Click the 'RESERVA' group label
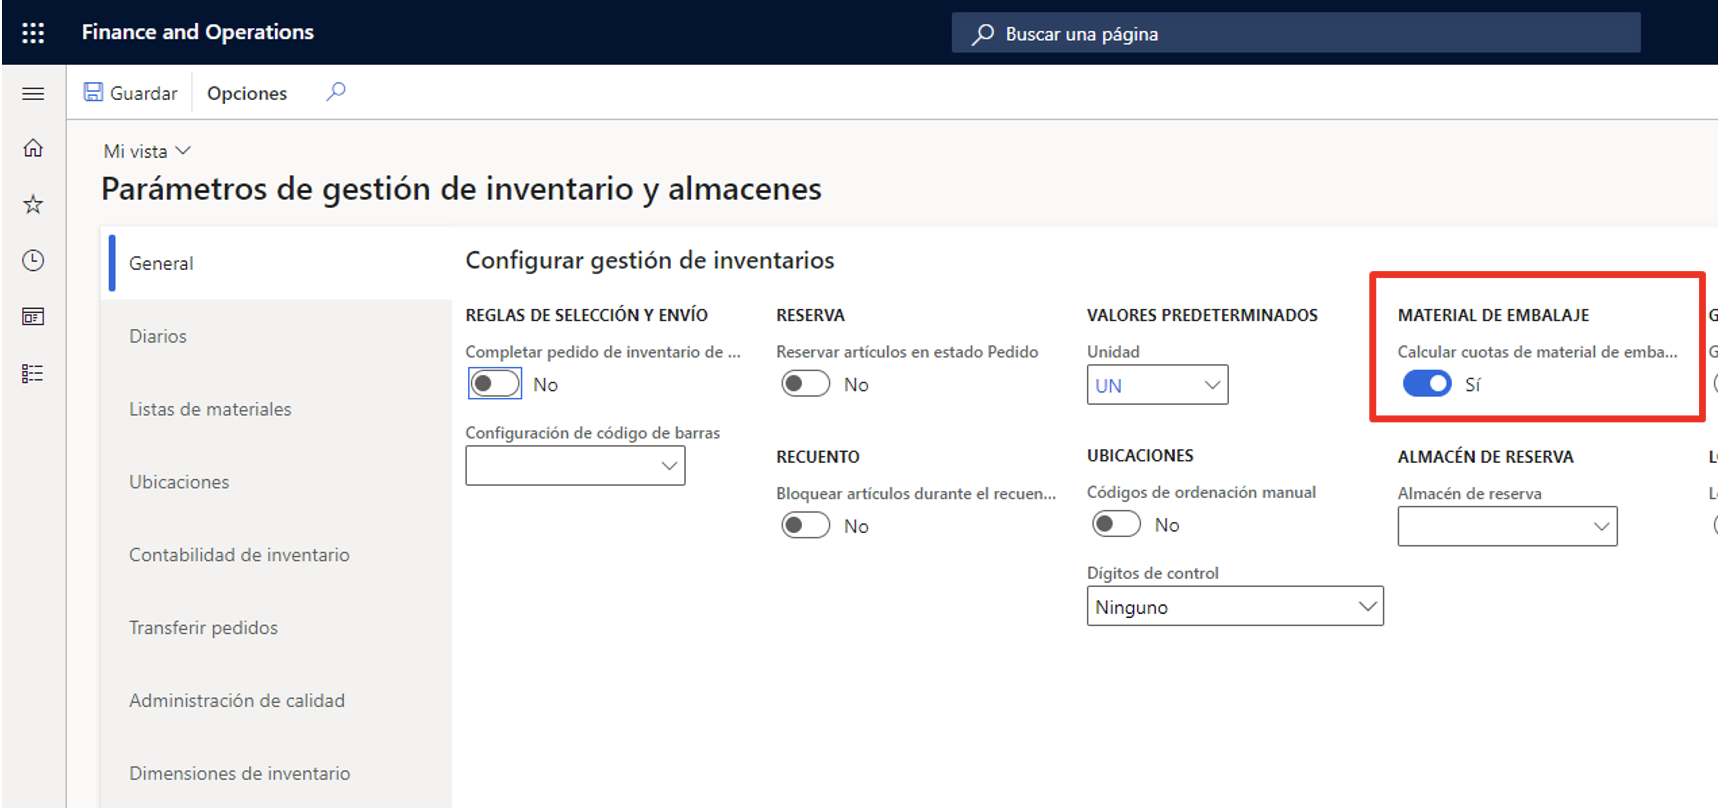Screen dimensions: 1718x808 (x=811, y=315)
